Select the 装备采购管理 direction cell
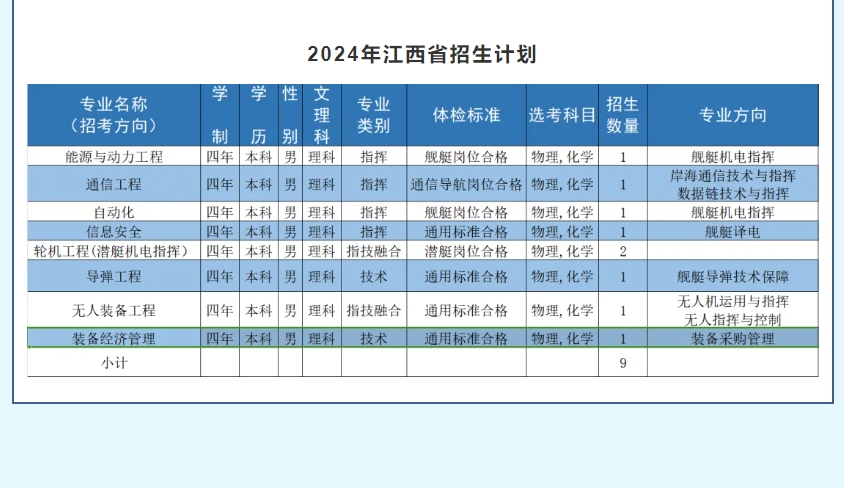Viewport: 844px width, 488px height. (x=732, y=339)
